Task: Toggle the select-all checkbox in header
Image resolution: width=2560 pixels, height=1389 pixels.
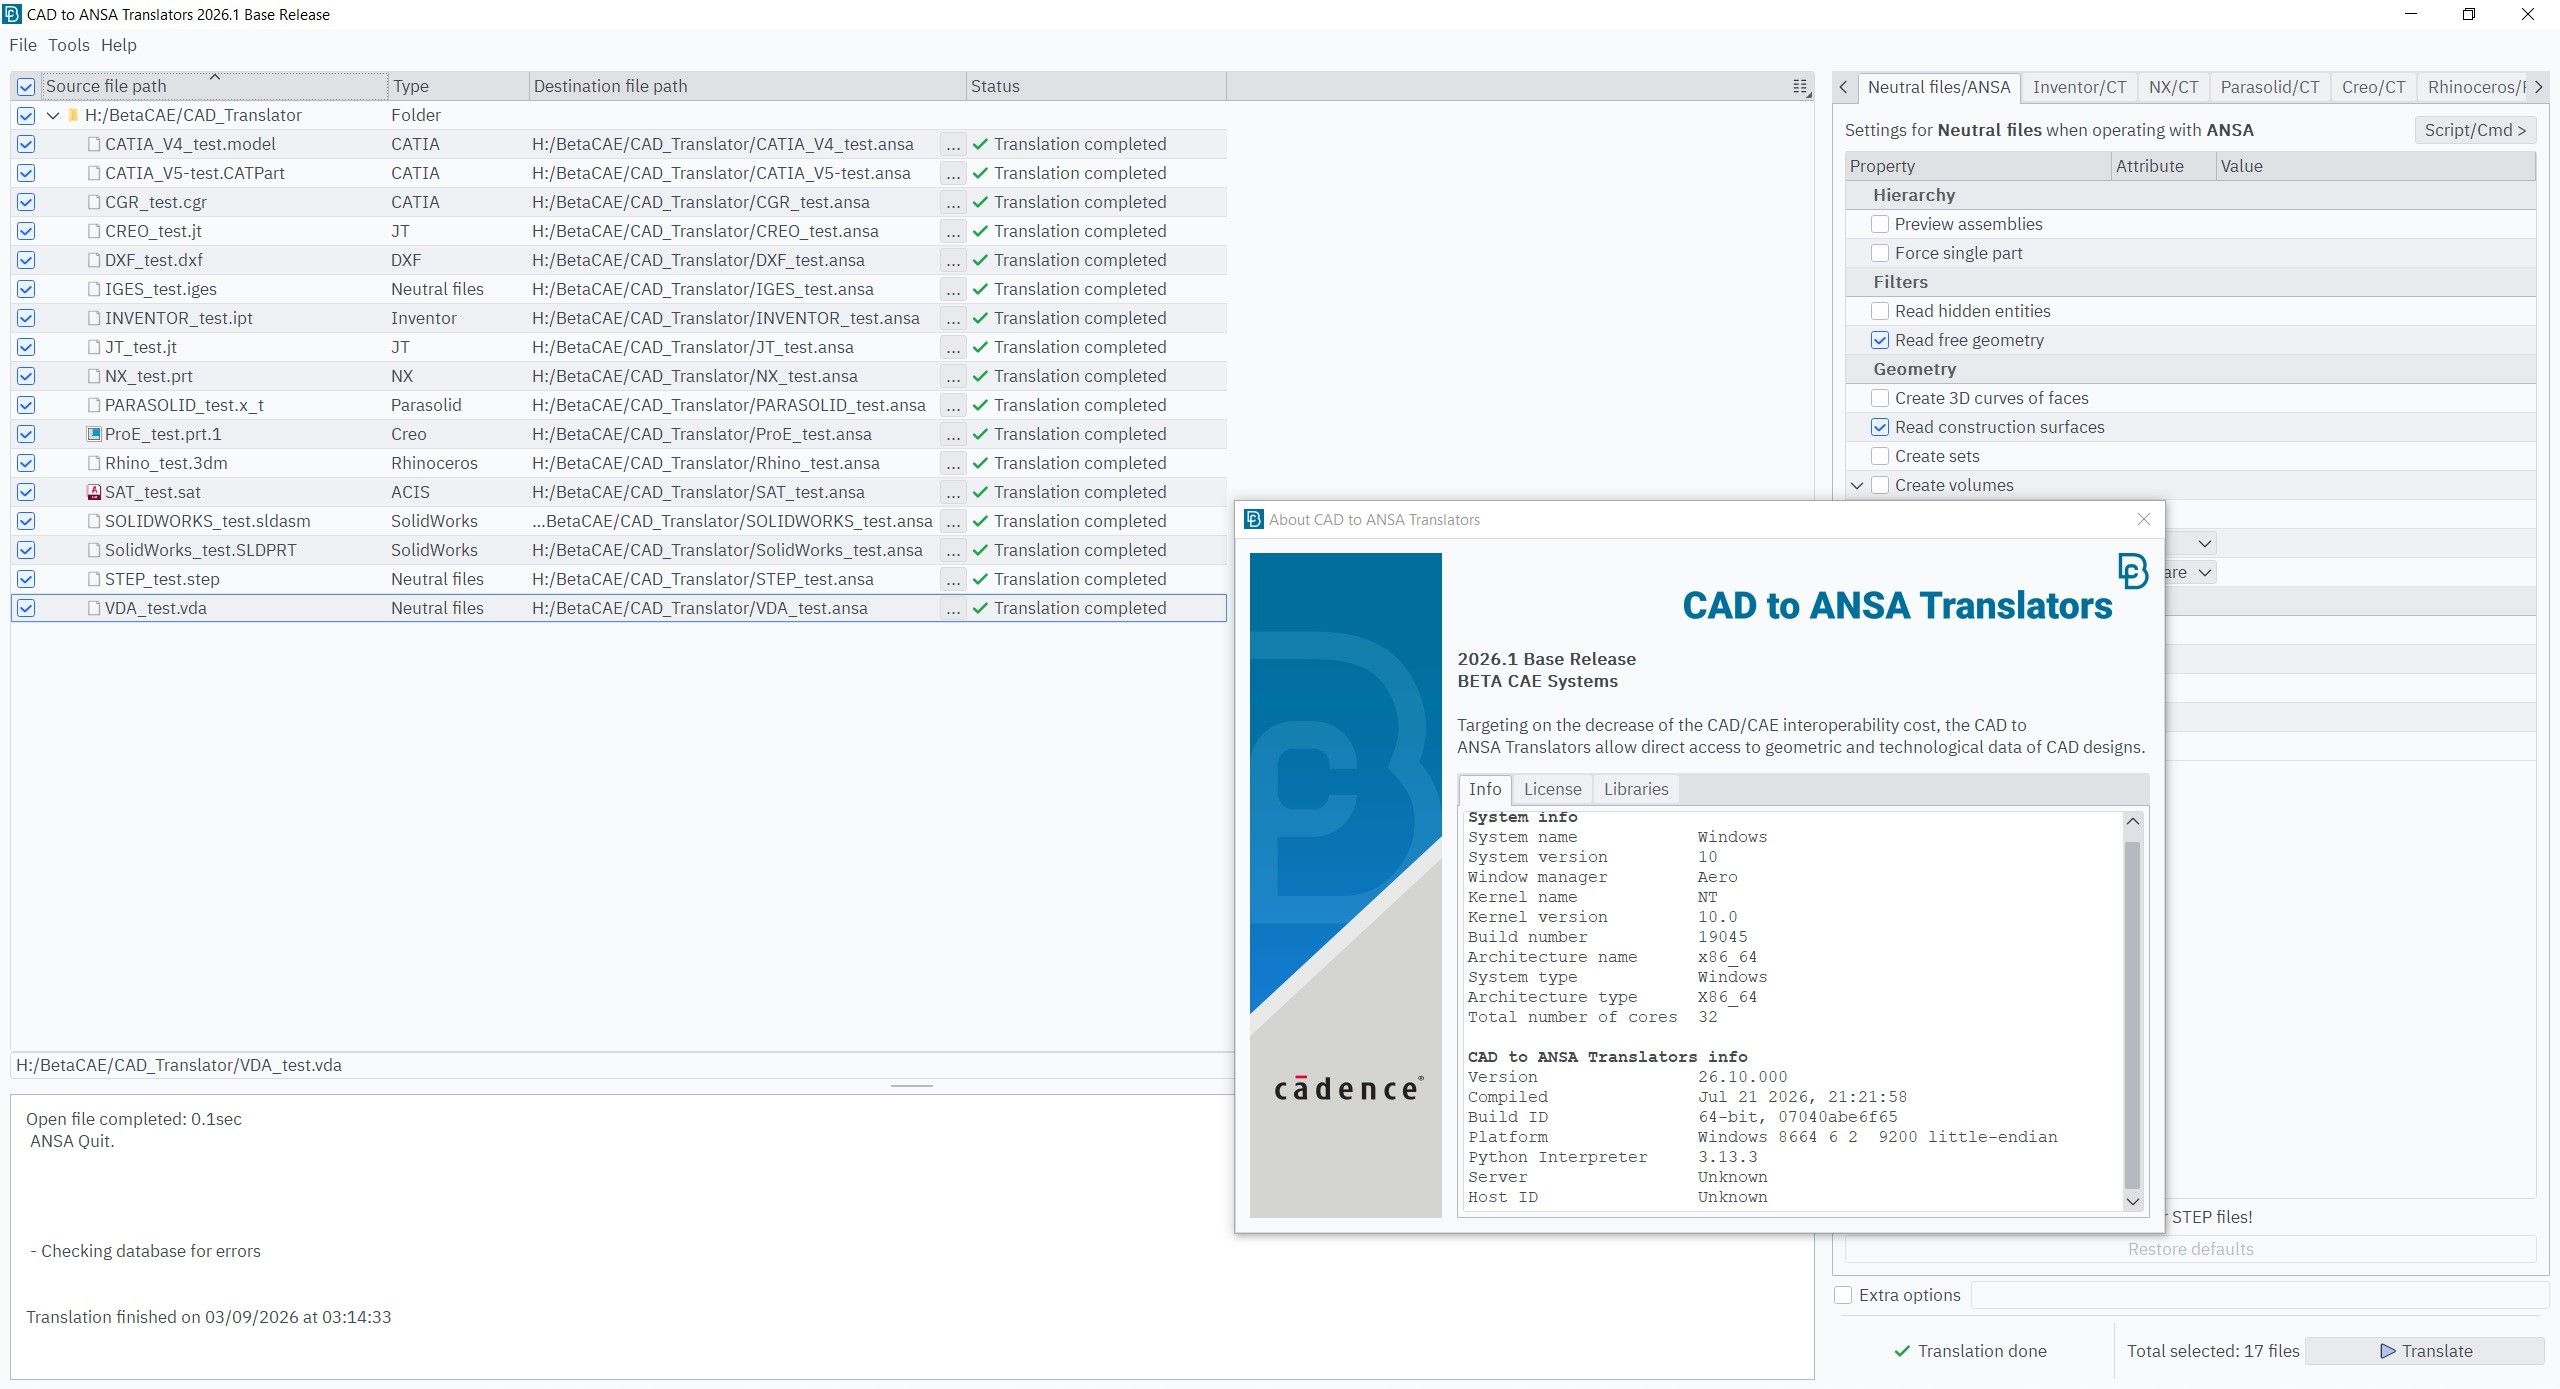Action: tap(26, 87)
